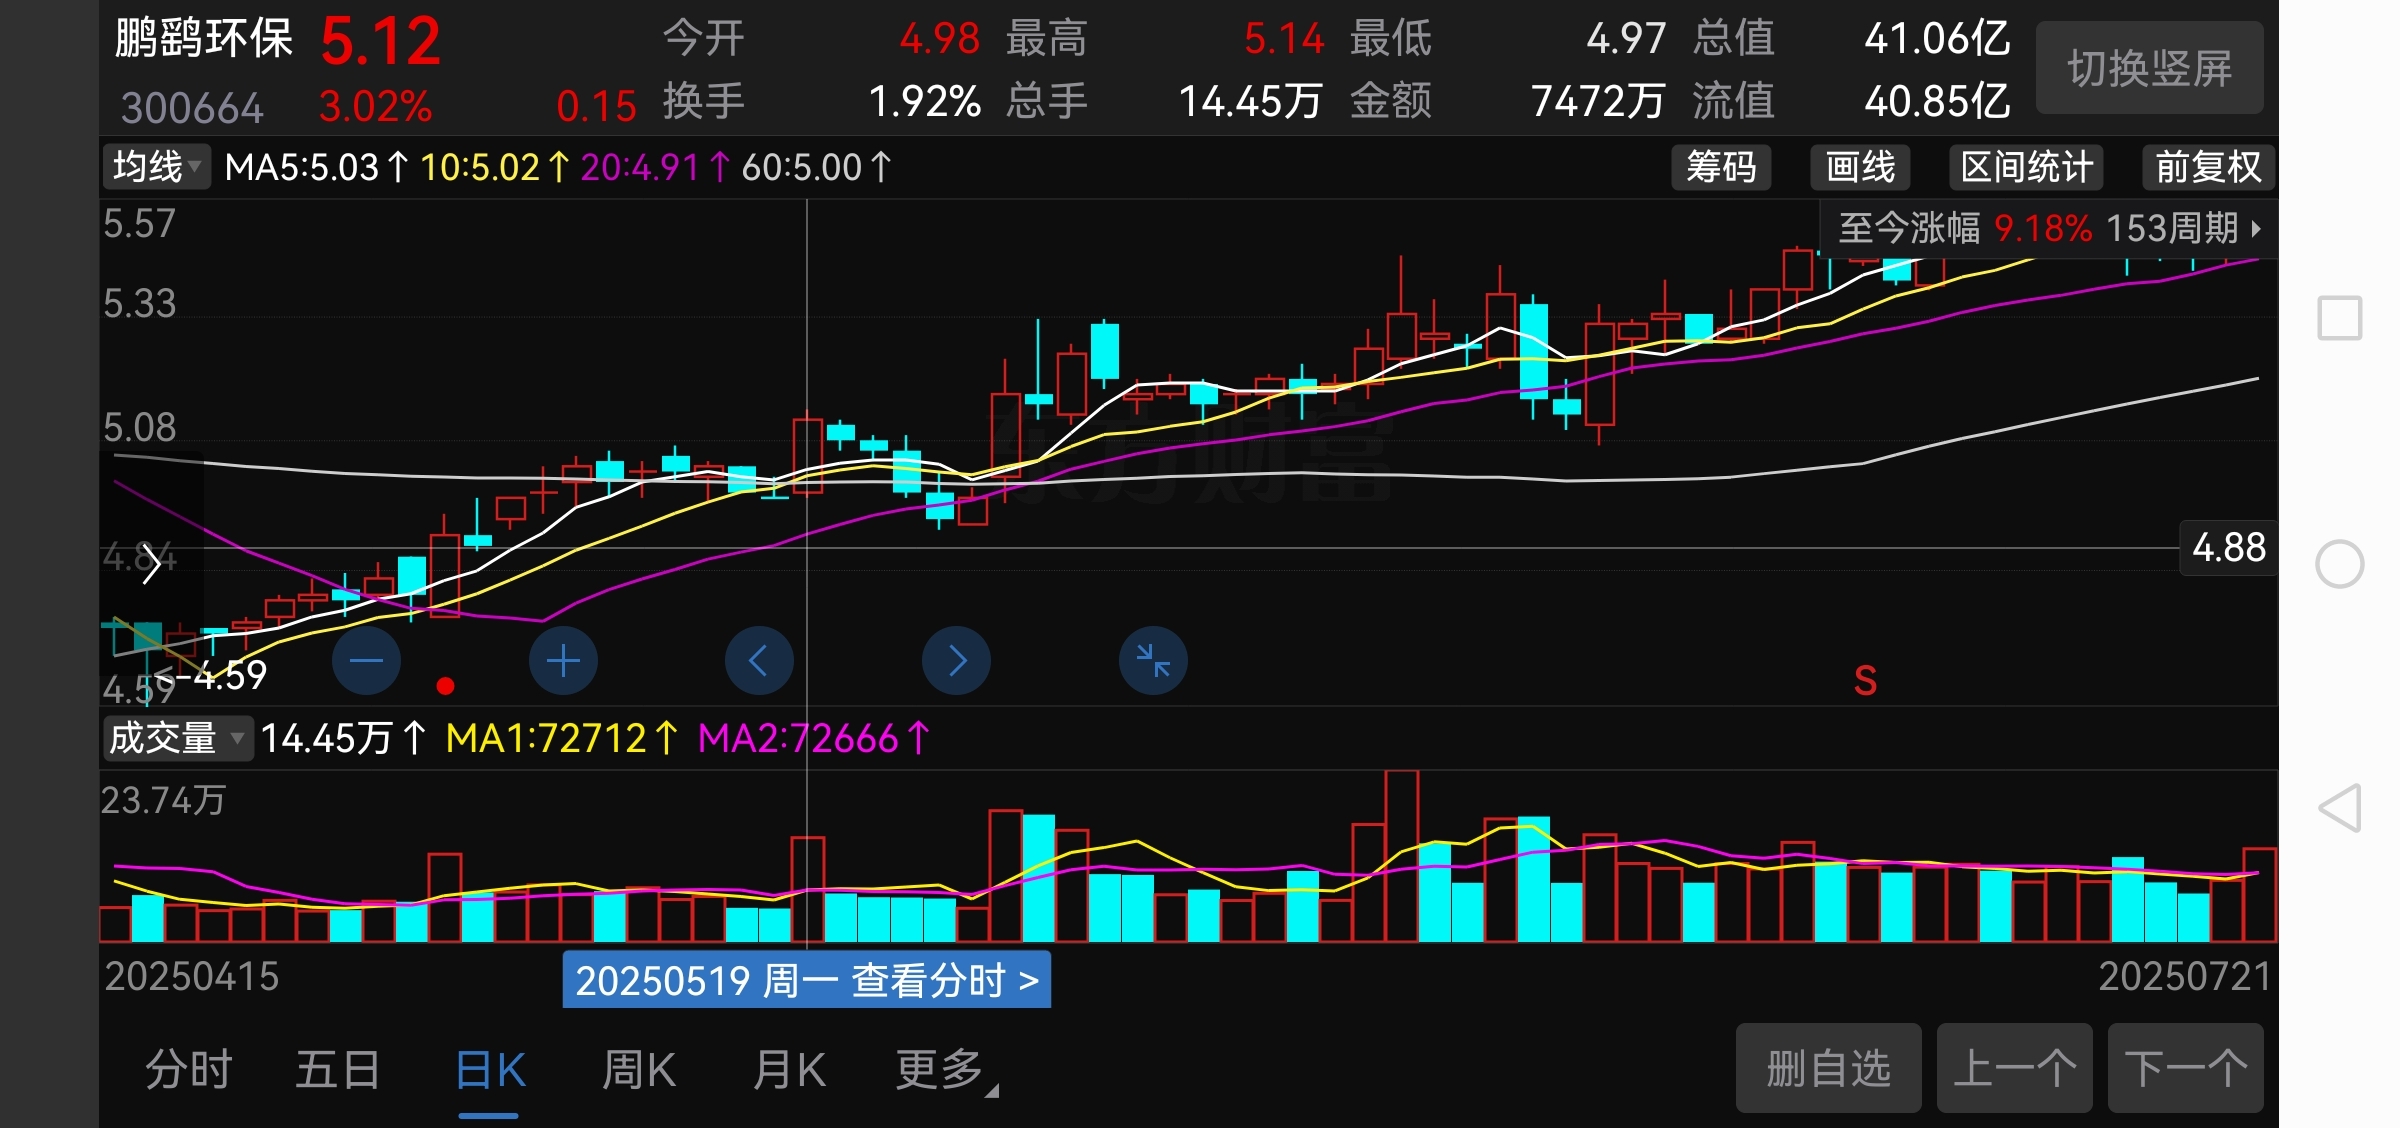Tap the Android home circle button
The image size is (2400, 1128).
click(x=2340, y=564)
